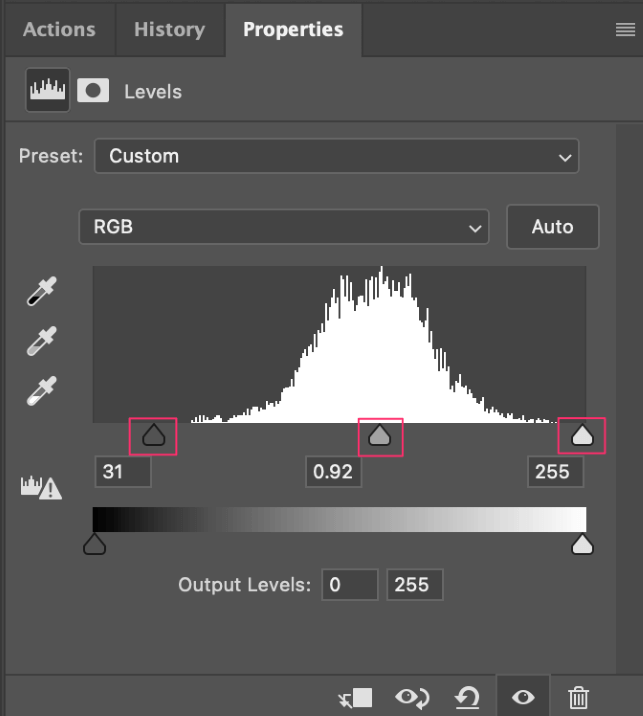The height and width of the screenshot is (716, 643).
Task: Click the shadow input field showing 31
Action: (x=122, y=471)
